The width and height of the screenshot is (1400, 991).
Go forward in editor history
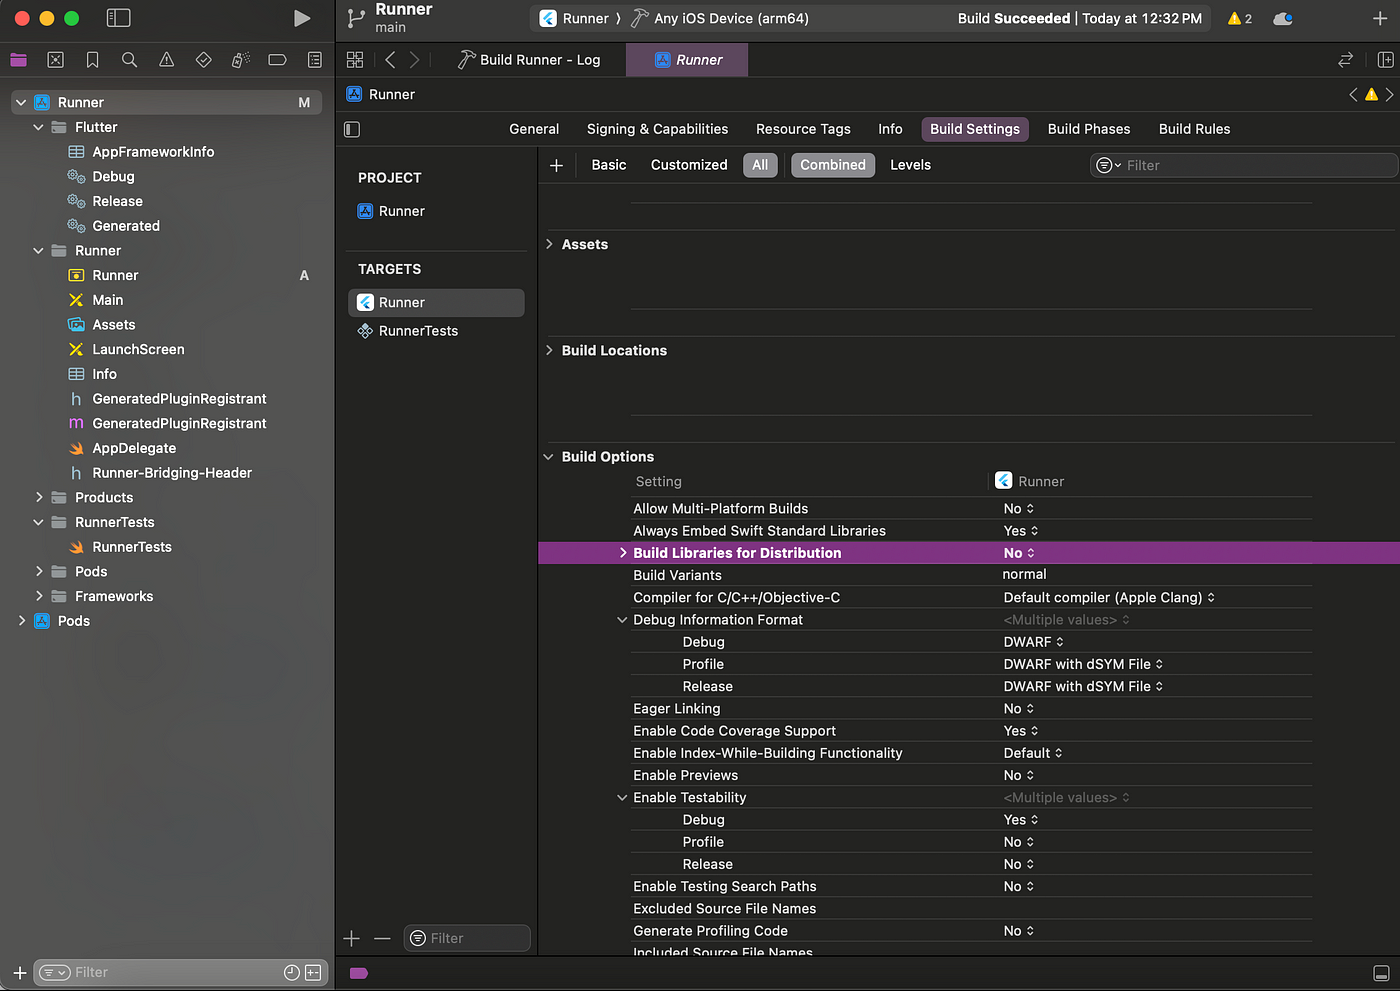(414, 60)
